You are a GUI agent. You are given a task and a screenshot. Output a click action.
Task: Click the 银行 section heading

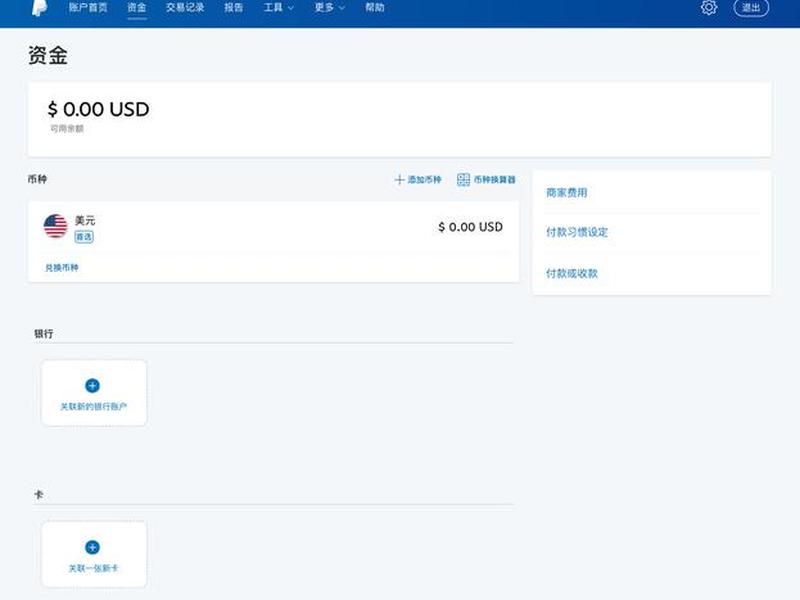[x=44, y=334]
